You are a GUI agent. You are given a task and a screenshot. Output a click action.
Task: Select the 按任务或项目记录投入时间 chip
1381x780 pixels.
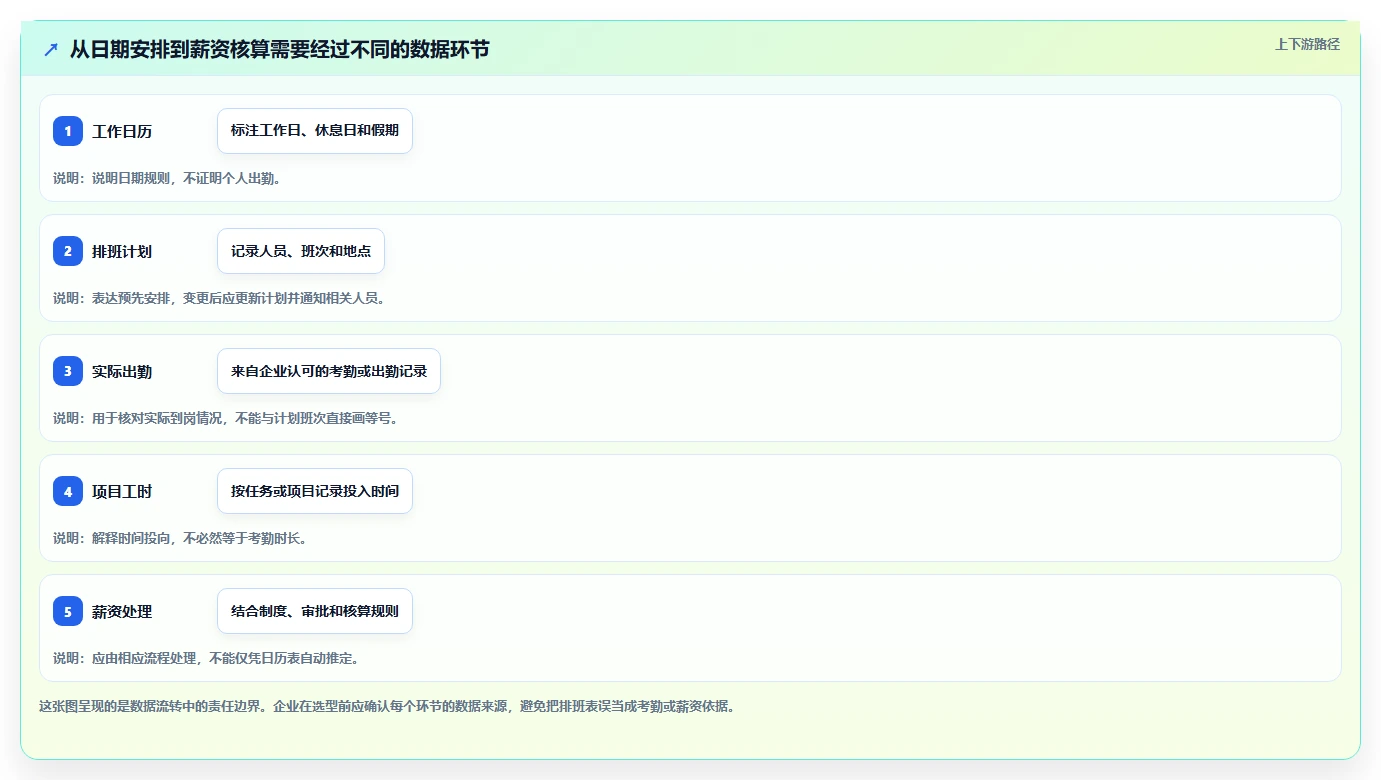coord(315,491)
